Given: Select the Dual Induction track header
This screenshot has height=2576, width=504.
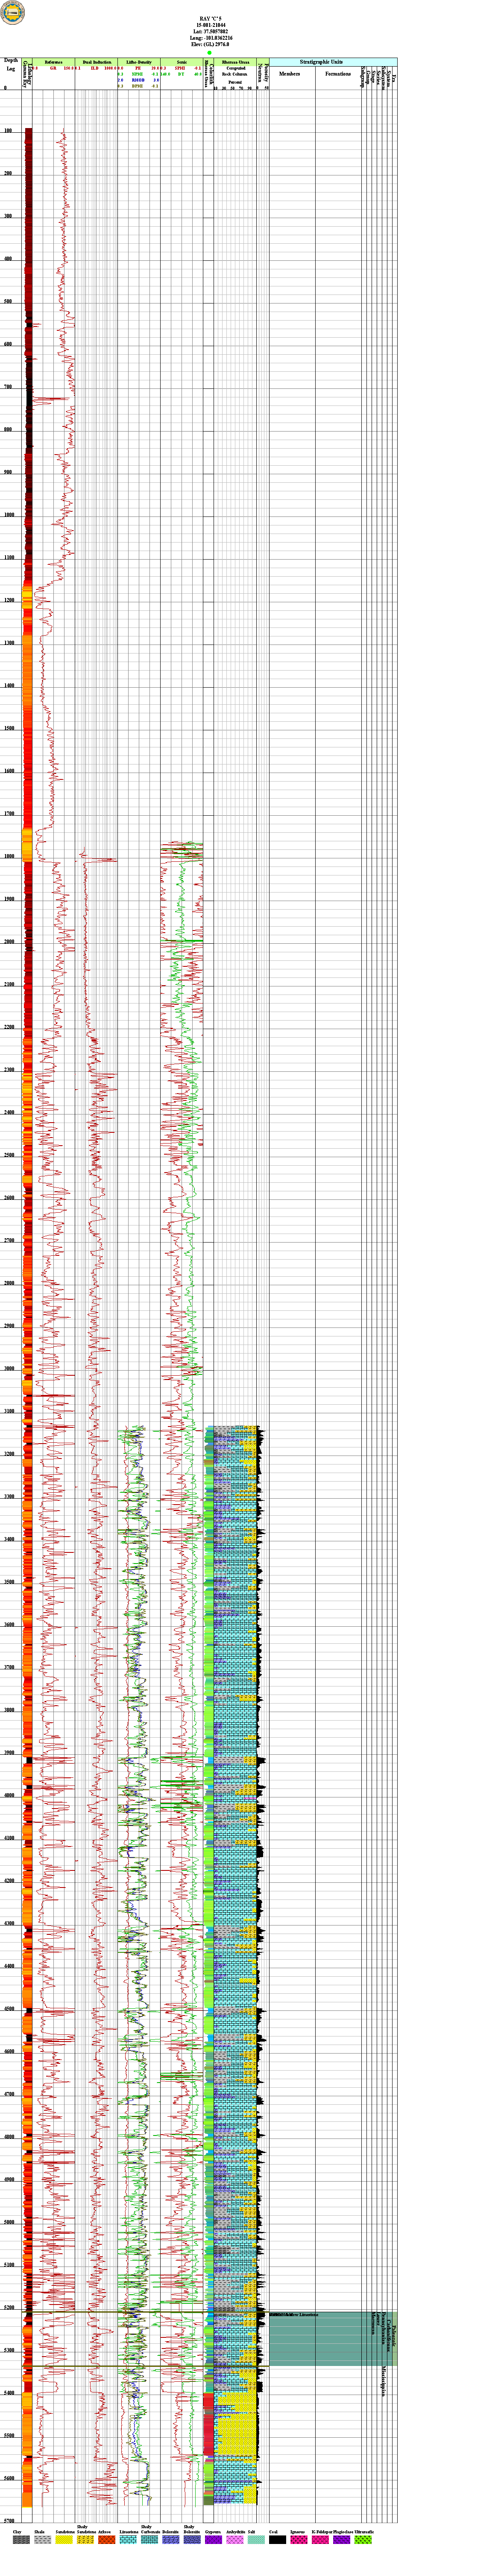Looking at the screenshot, I should coord(96,61).
